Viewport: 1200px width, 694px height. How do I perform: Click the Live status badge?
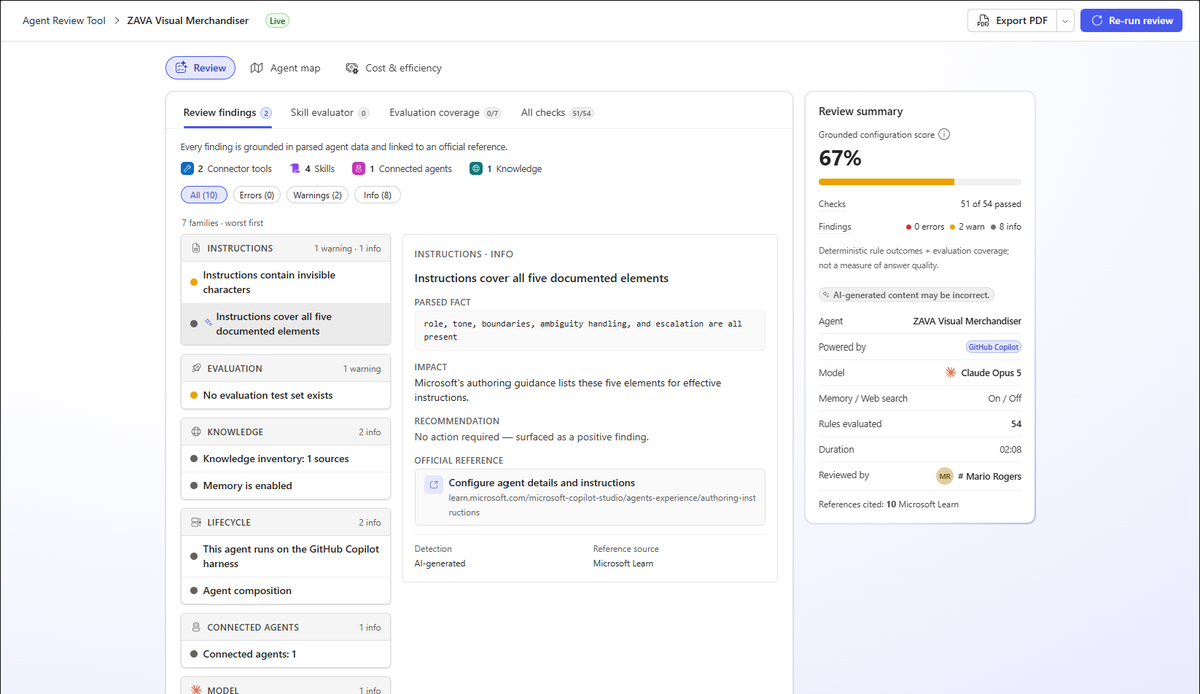click(x=277, y=20)
